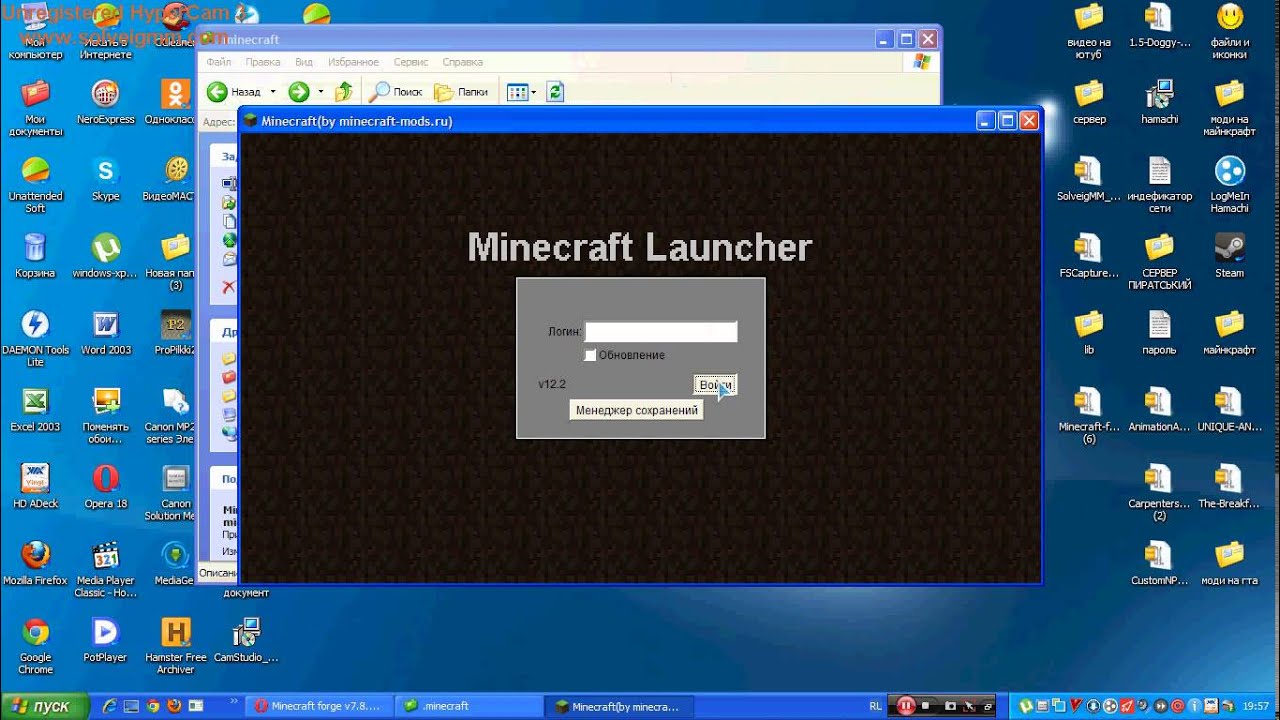Screen dimensions: 1280x720
Task: Click Firefox quick launch icon in taskbar
Action: 174,706
